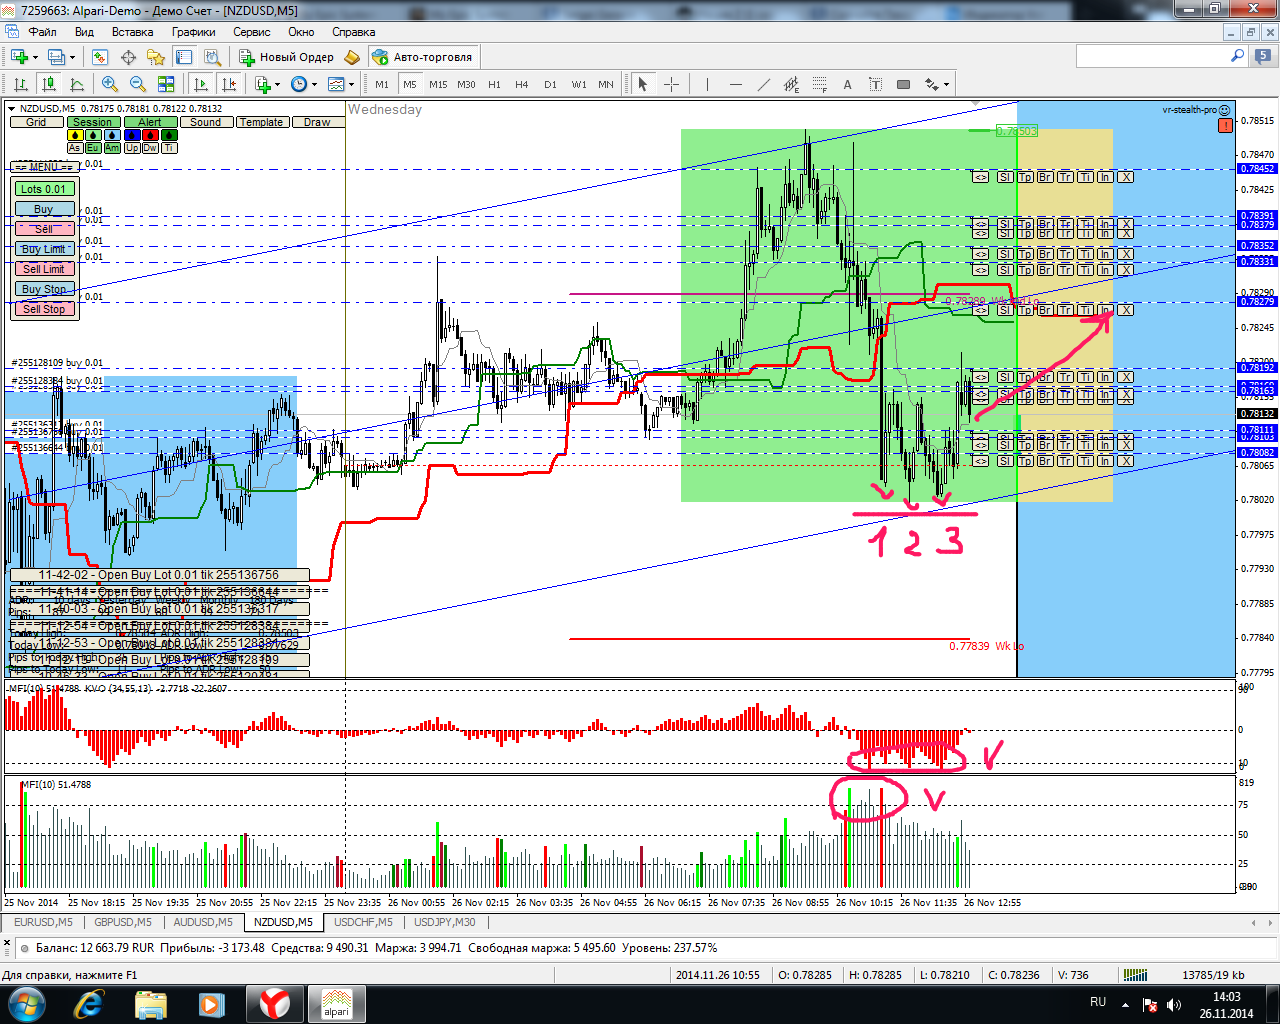Toggle the As session button

click(74, 148)
